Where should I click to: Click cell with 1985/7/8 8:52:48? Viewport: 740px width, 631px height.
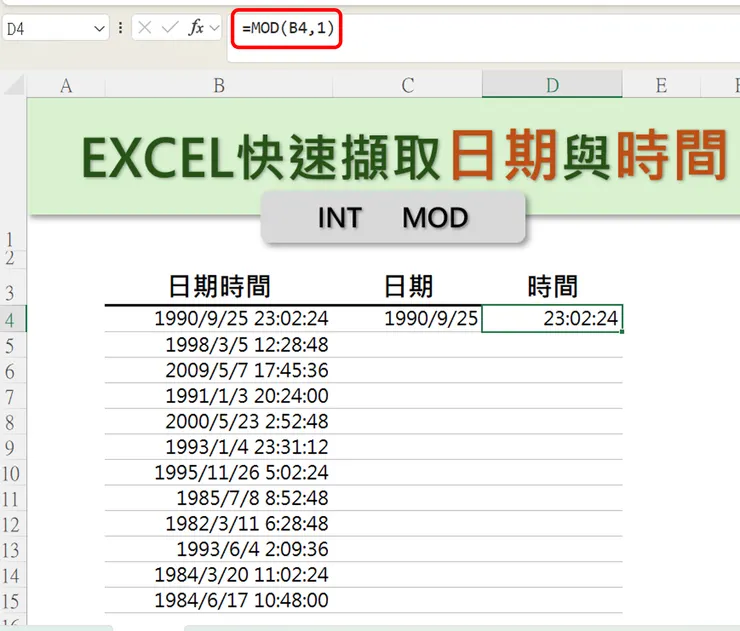pyautogui.click(x=219, y=498)
